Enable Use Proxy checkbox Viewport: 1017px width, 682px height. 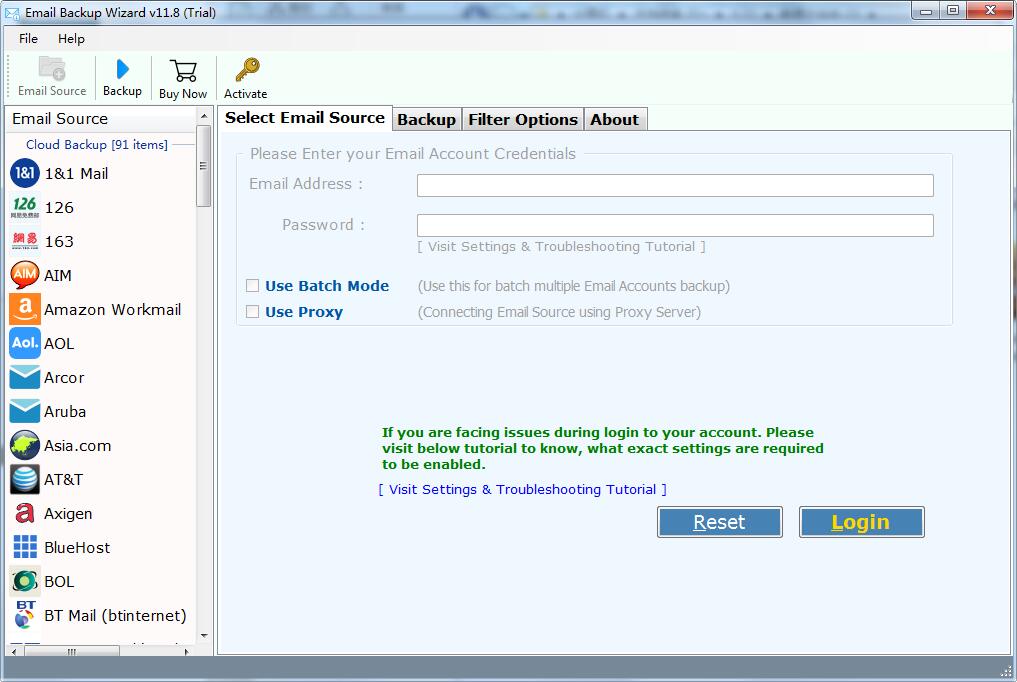(x=252, y=312)
